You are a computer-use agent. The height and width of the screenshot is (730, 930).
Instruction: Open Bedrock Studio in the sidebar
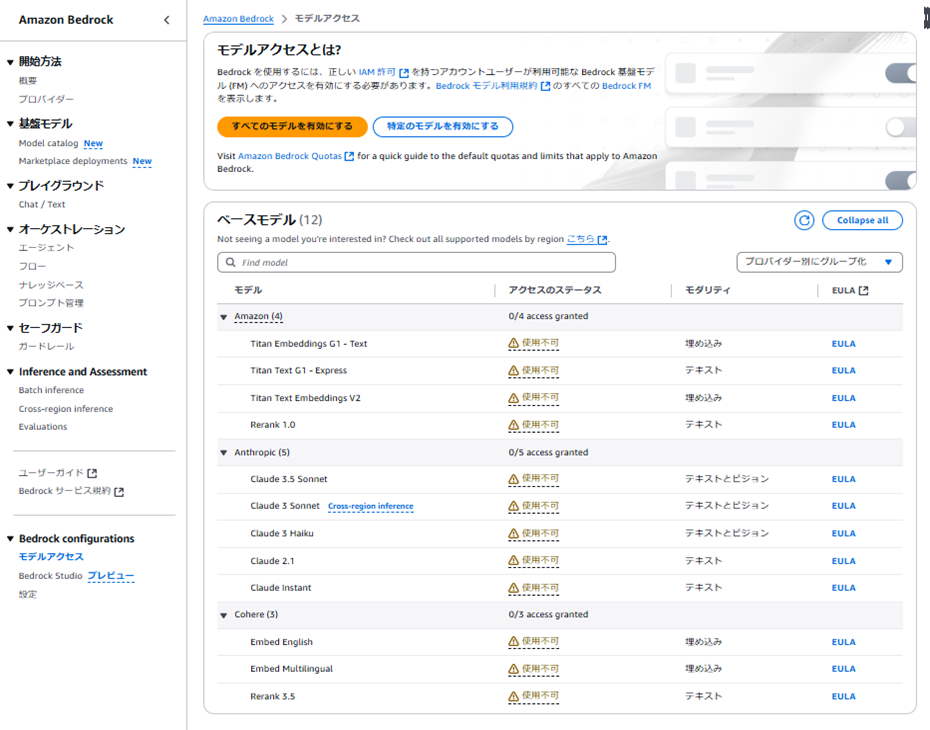(x=50, y=576)
